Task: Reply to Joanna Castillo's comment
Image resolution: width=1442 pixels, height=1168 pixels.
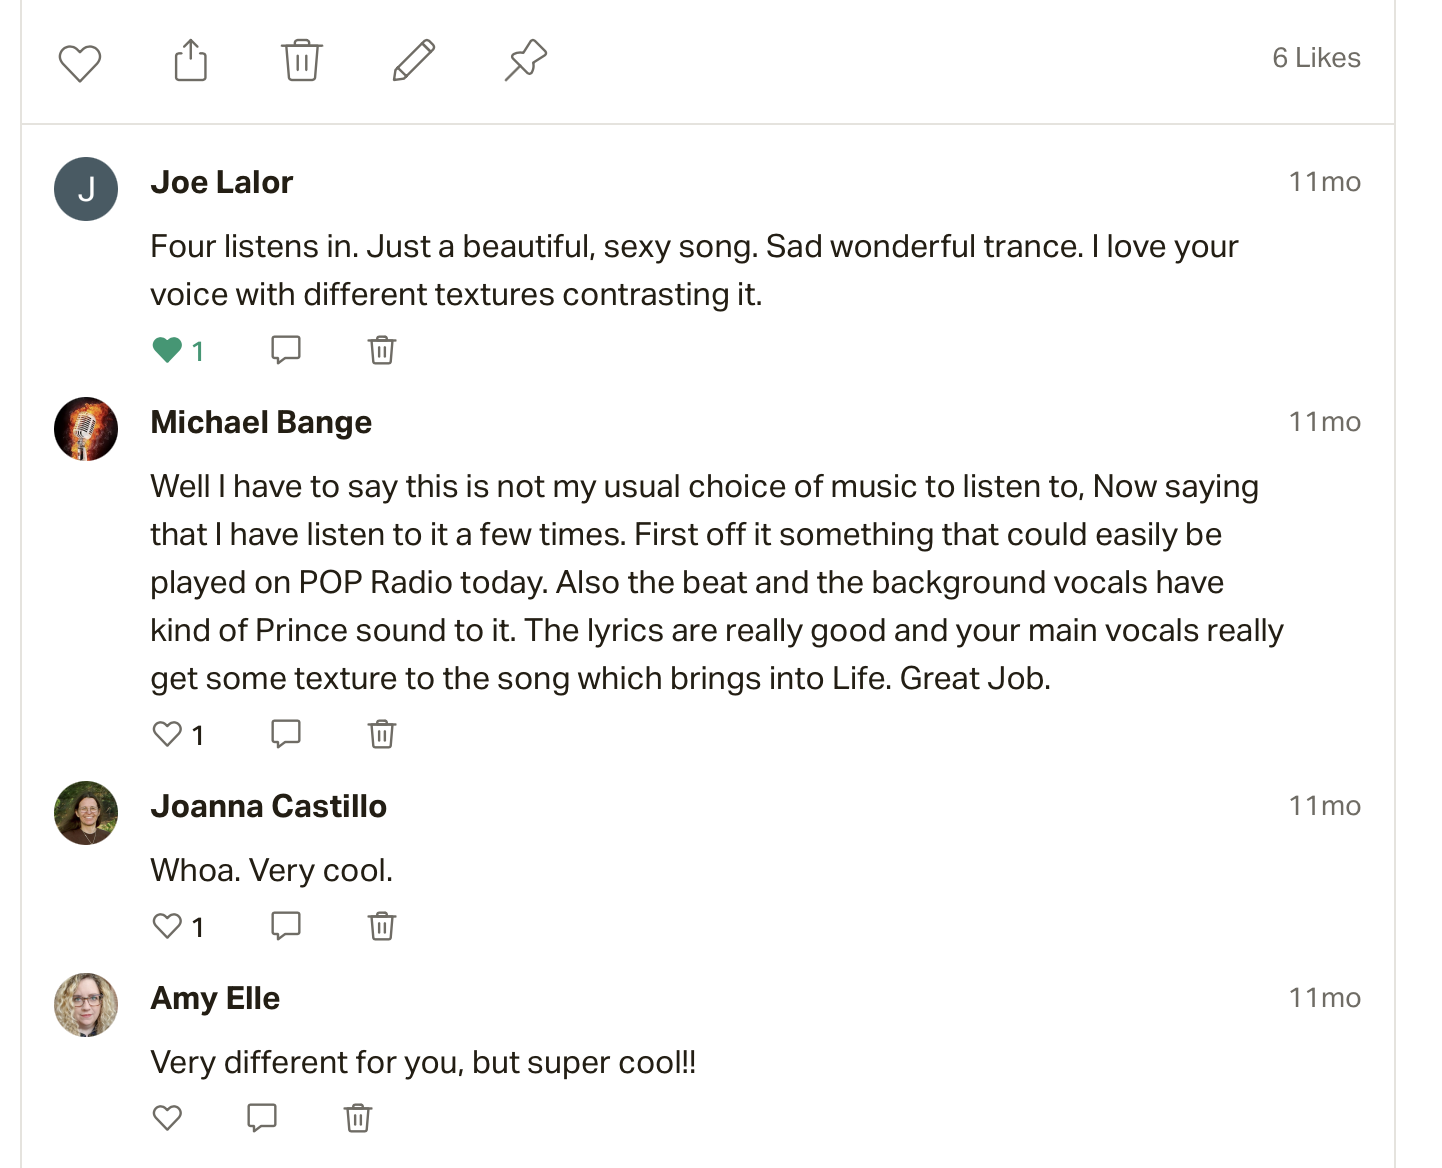Action: (x=286, y=925)
